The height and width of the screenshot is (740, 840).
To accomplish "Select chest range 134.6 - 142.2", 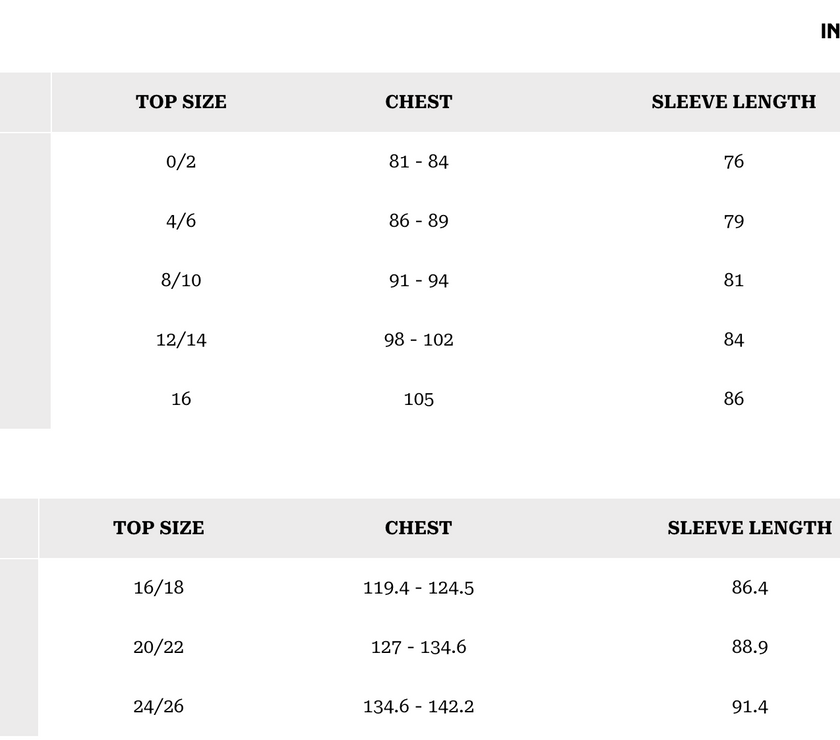I will point(418,706).
